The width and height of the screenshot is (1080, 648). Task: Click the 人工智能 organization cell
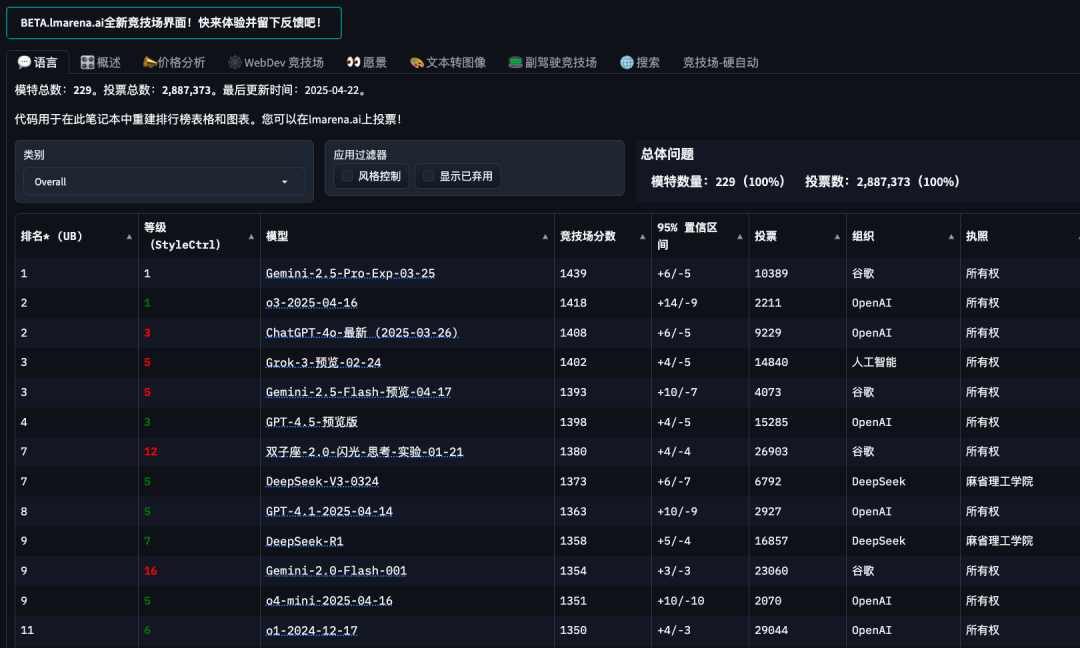(874, 362)
